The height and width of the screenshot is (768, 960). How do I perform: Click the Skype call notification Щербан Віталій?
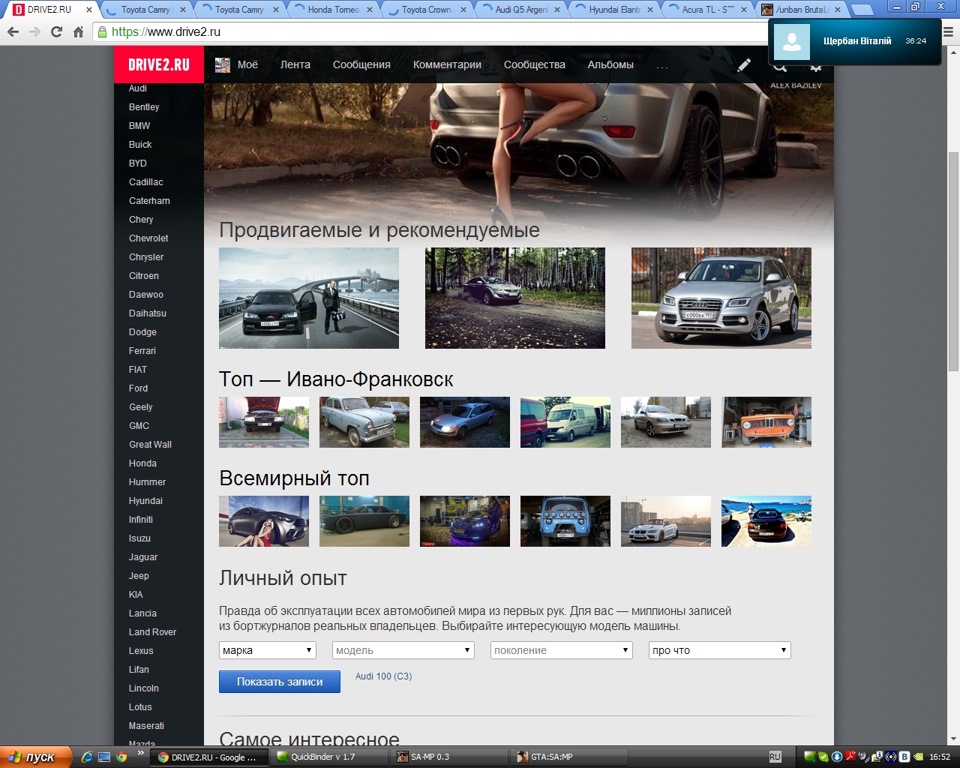click(x=857, y=41)
